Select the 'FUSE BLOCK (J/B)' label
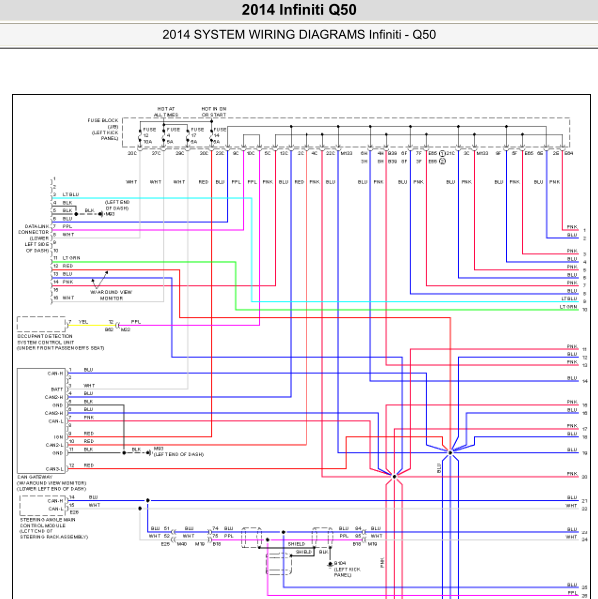Viewport: 598px width, 599px height. coord(103,123)
